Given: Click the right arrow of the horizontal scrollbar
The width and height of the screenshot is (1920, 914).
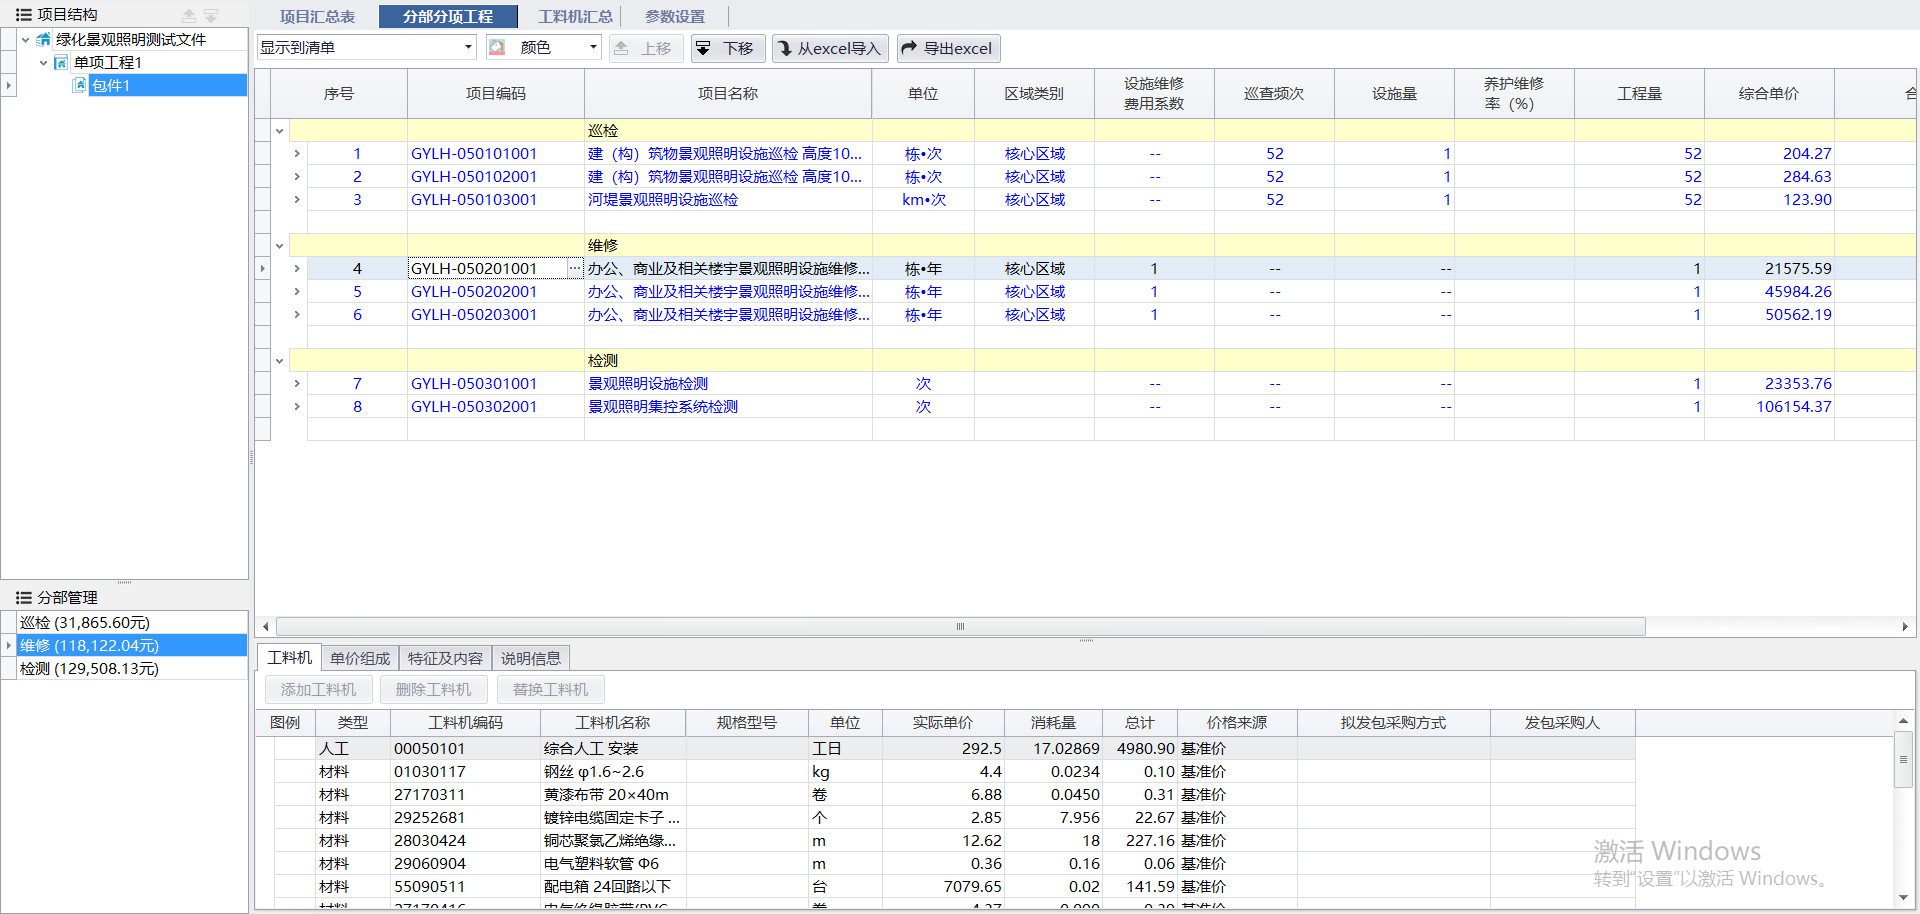Looking at the screenshot, I should (x=1905, y=627).
